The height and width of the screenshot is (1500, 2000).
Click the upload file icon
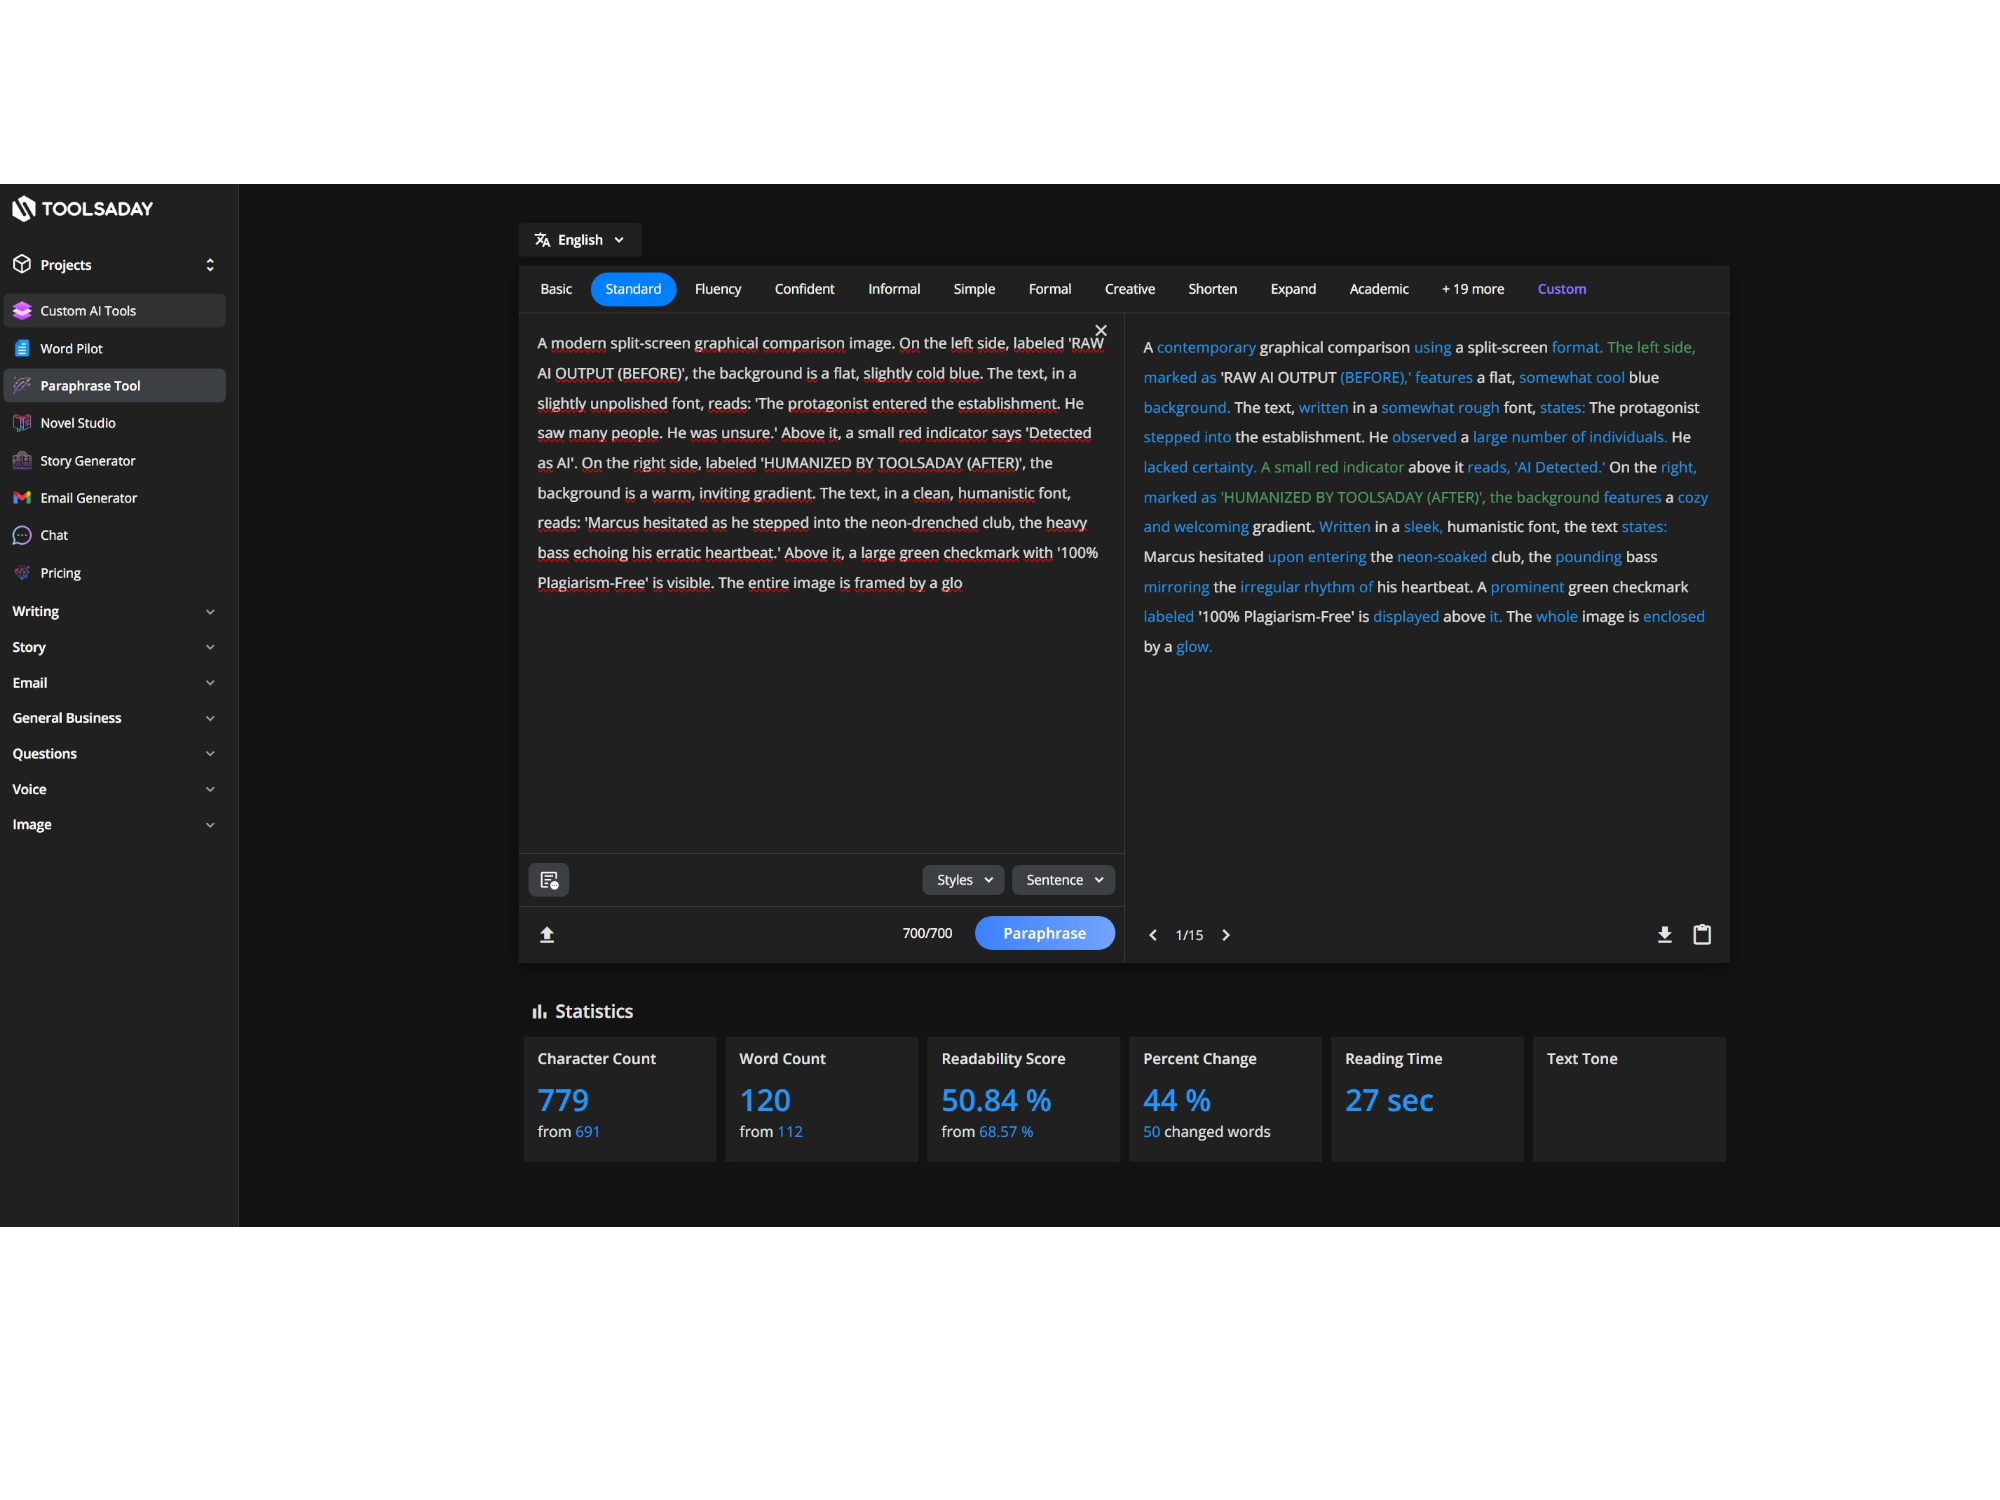pos(547,933)
